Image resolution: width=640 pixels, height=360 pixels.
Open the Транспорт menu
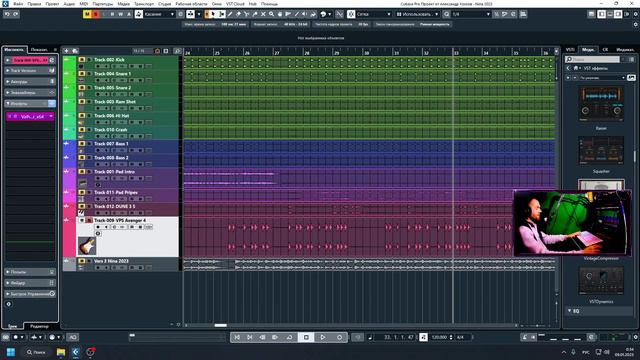(144, 4)
